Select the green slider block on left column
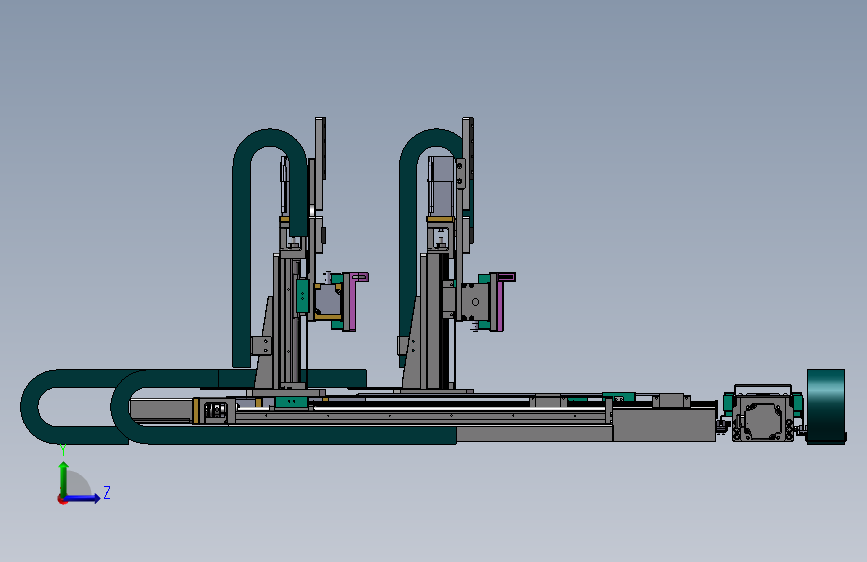This screenshot has height=562, width=867. (302, 296)
